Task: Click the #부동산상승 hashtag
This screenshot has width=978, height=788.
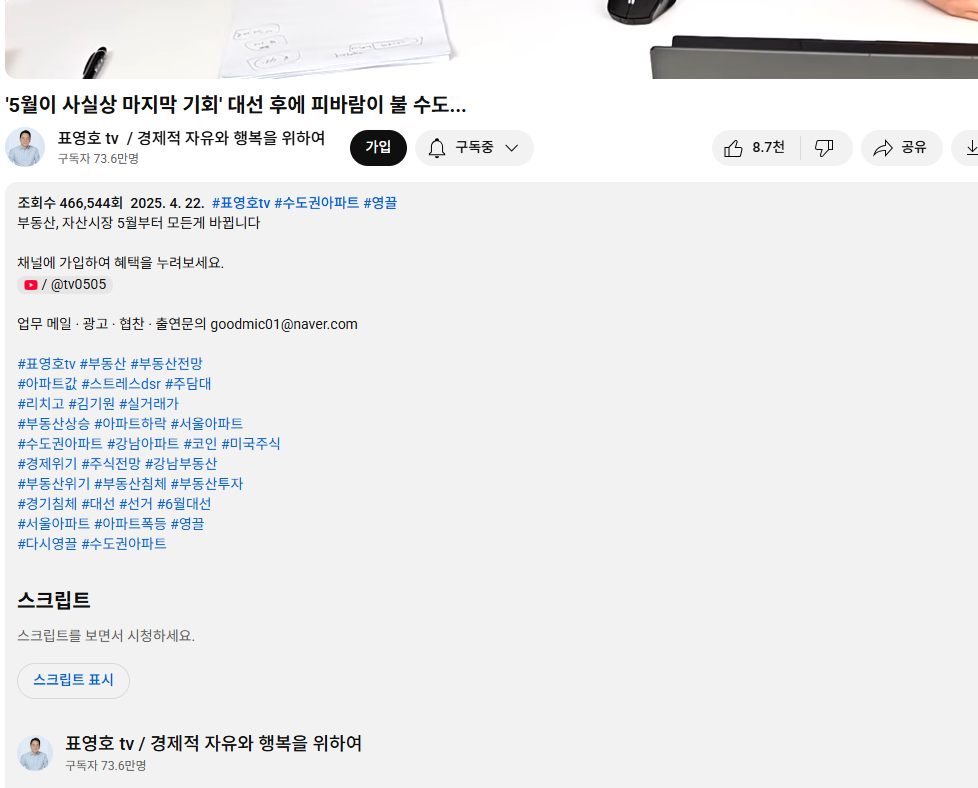Action: (x=54, y=424)
